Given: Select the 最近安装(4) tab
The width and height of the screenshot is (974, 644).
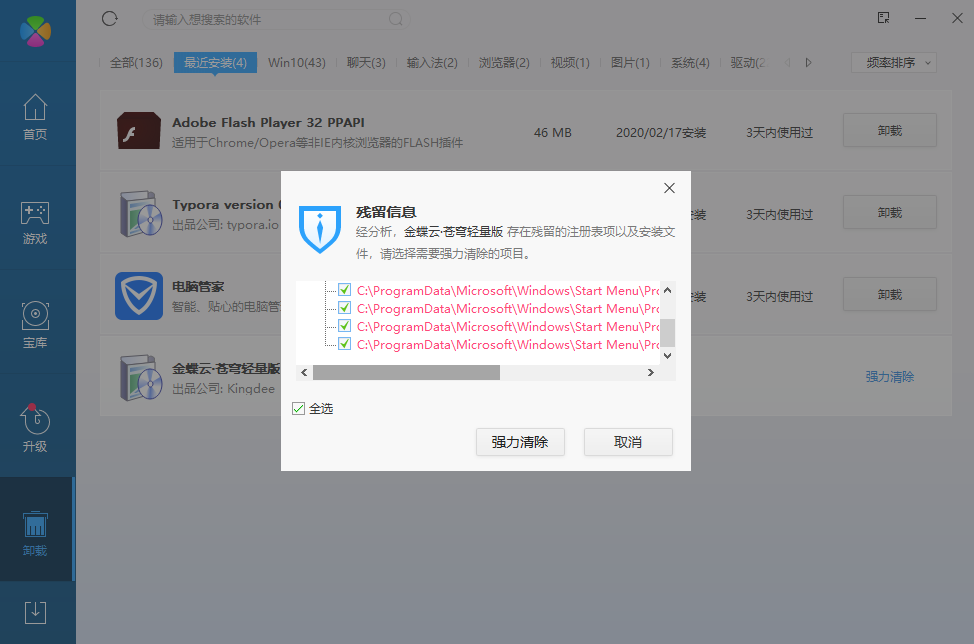Looking at the screenshot, I should coord(215,63).
